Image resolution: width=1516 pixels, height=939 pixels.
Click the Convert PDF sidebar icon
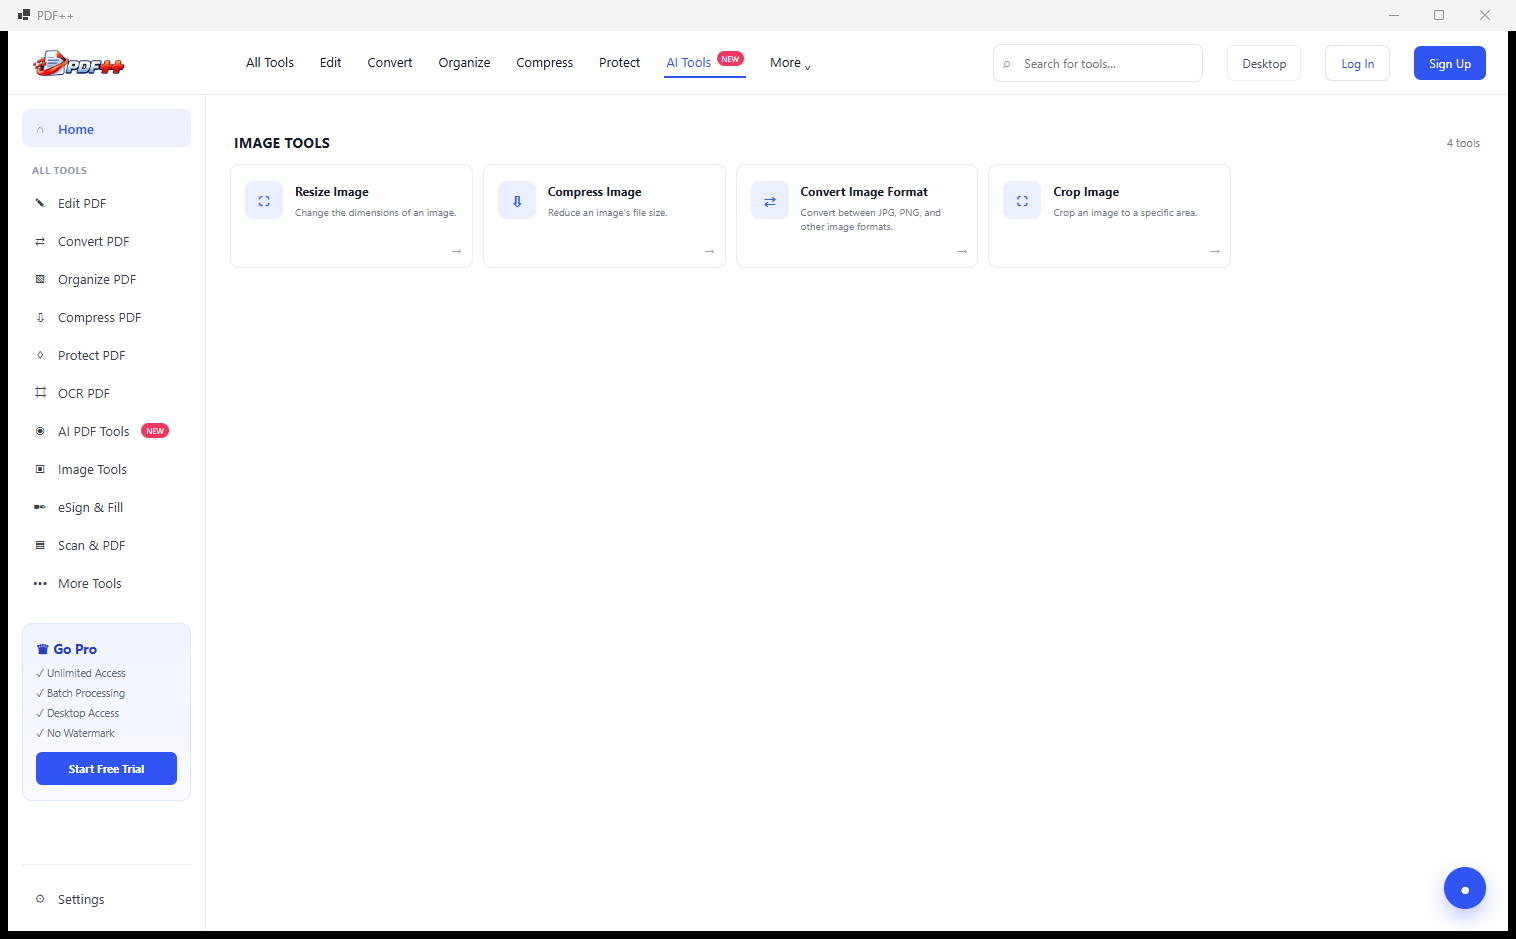pos(40,241)
